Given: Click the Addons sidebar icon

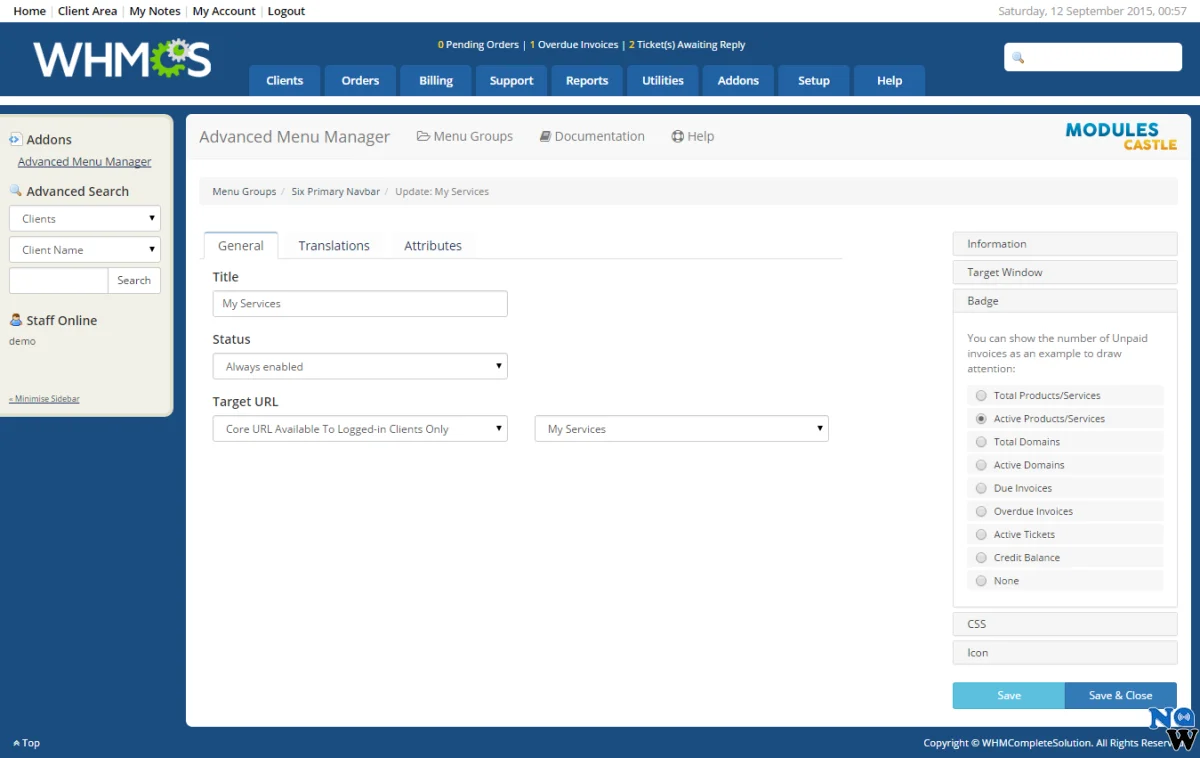Looking at the screenshot, I should click(x=15, y=139).
